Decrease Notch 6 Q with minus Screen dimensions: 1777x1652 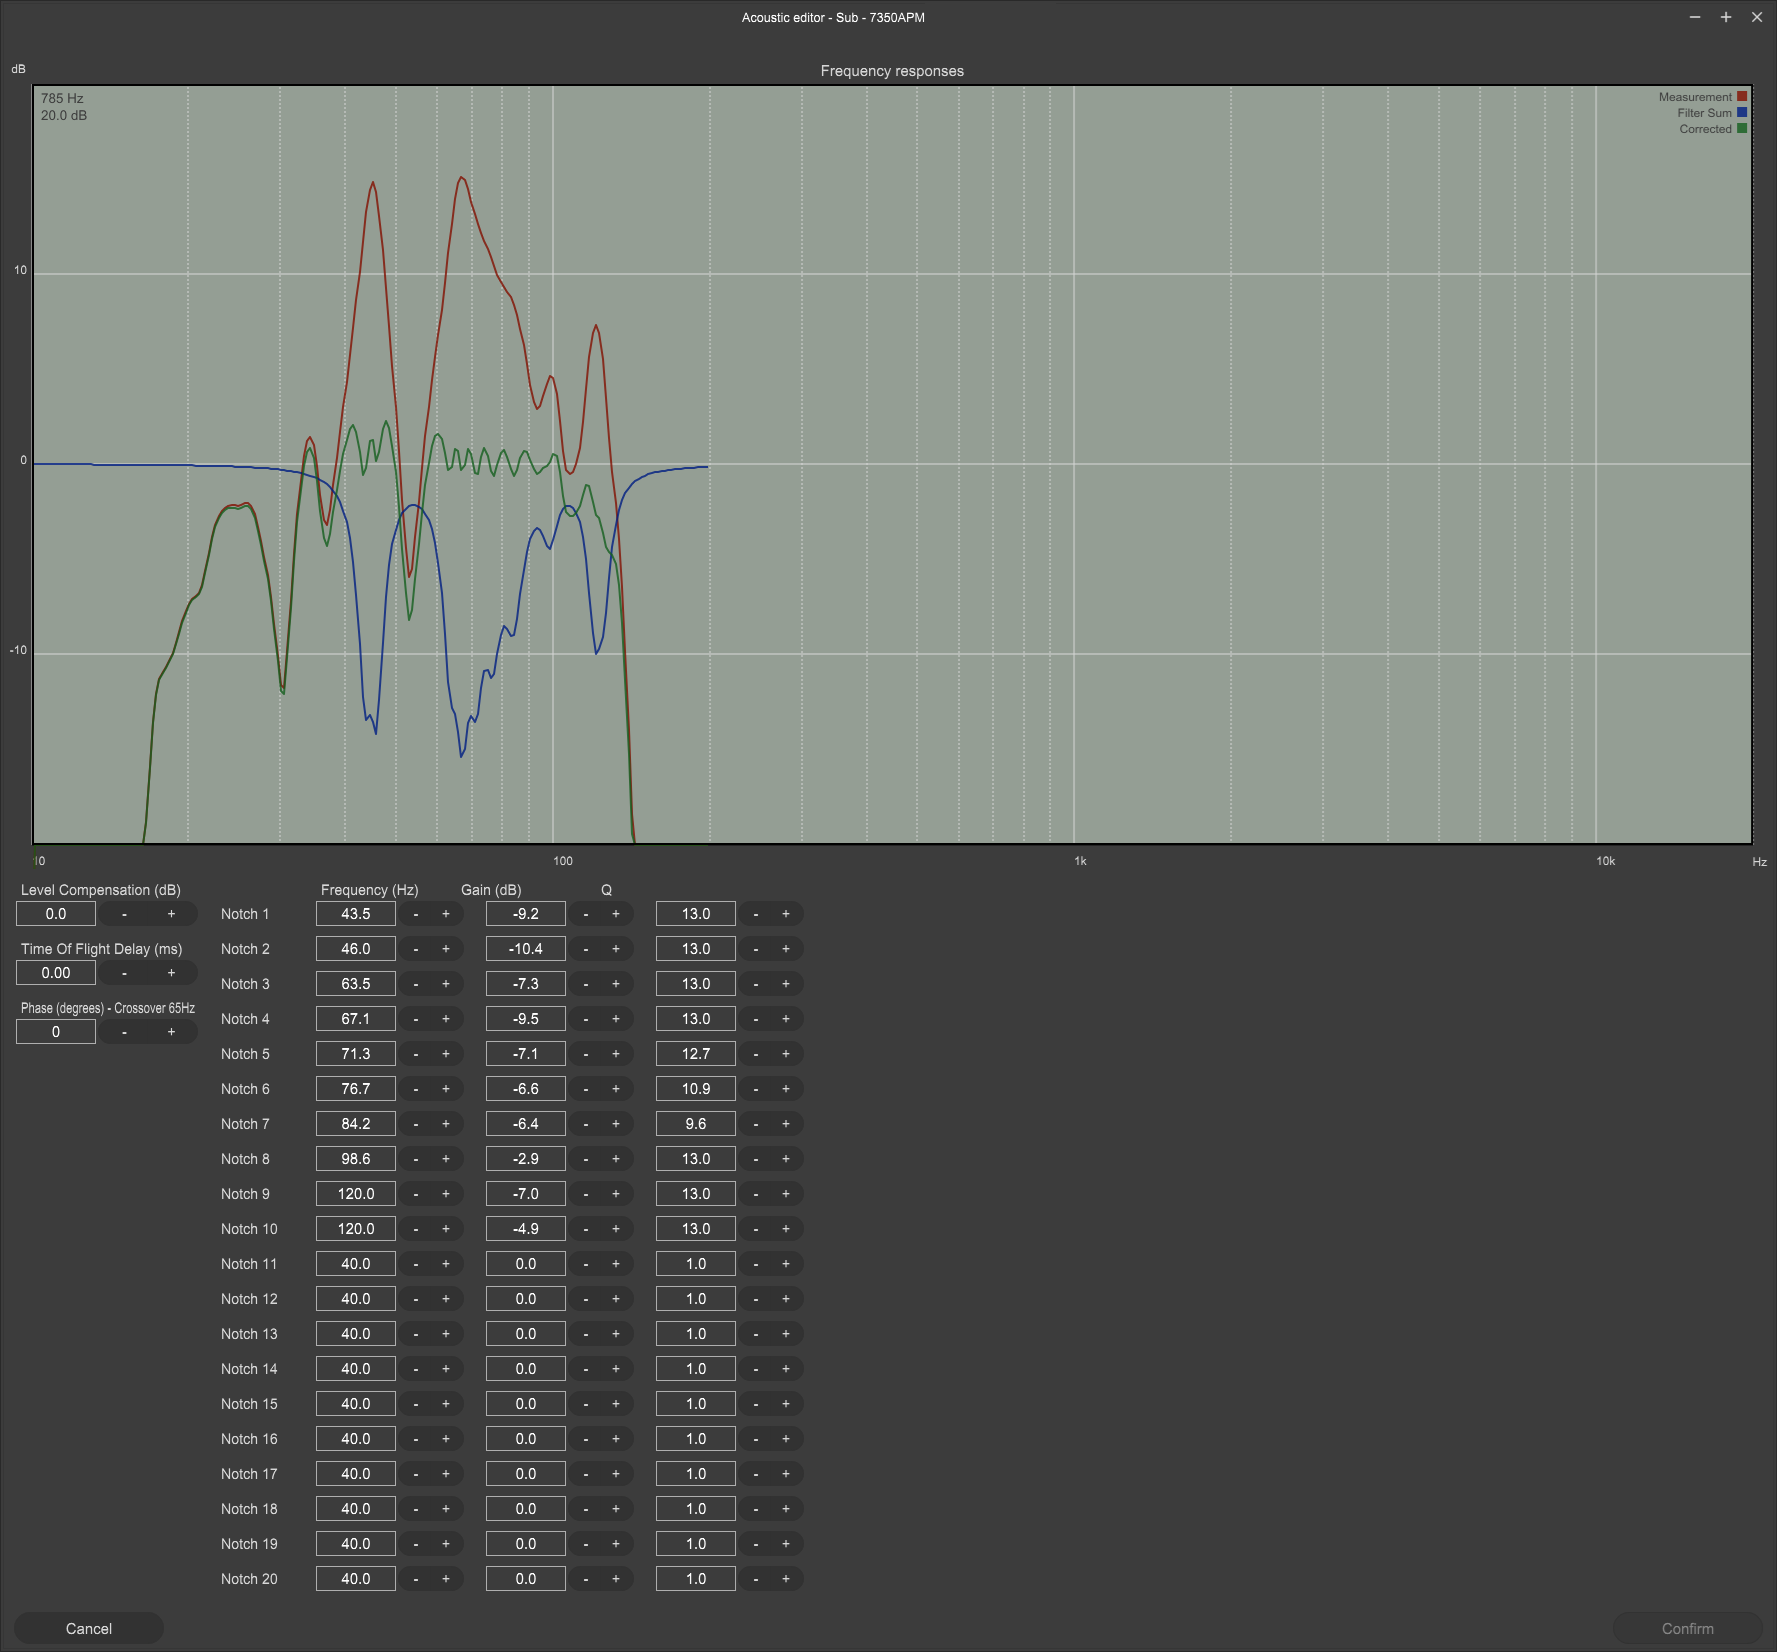[756, 1089]
